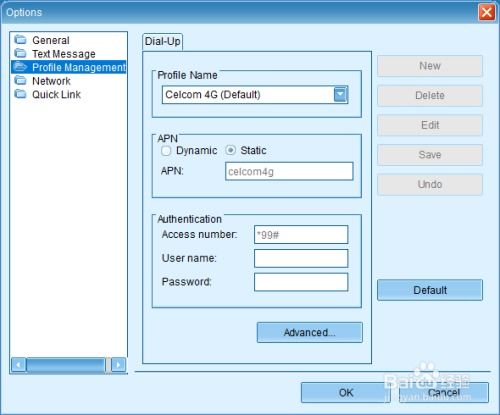Focus the Password input field
Screen dimensions: 500x415
[x=301, y=282]
